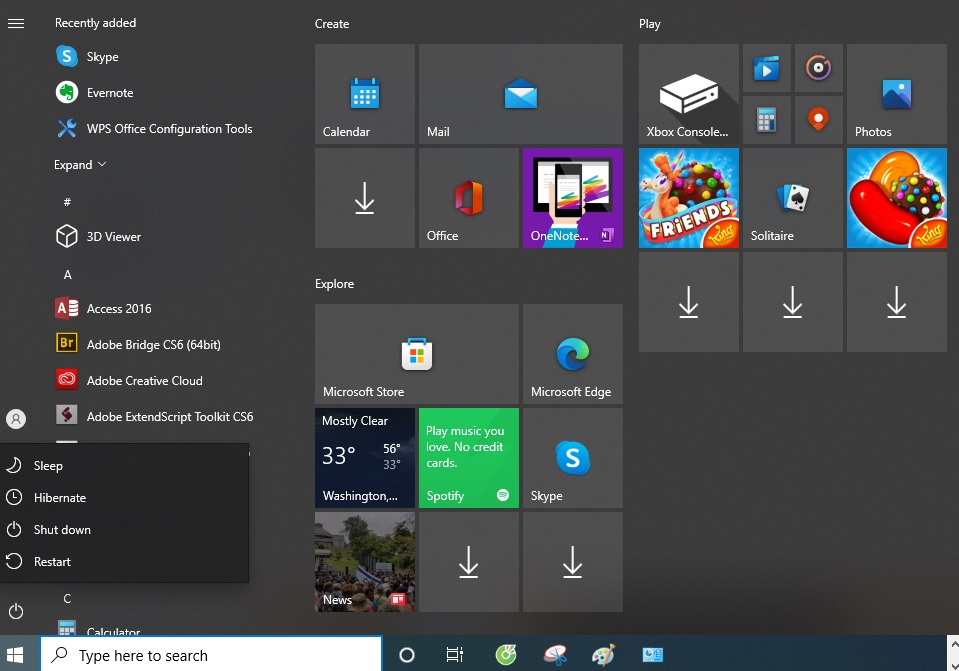Click the Windows Start button
Image resolution: width=959 pixels, height=671 pixels.
point(15,655)
